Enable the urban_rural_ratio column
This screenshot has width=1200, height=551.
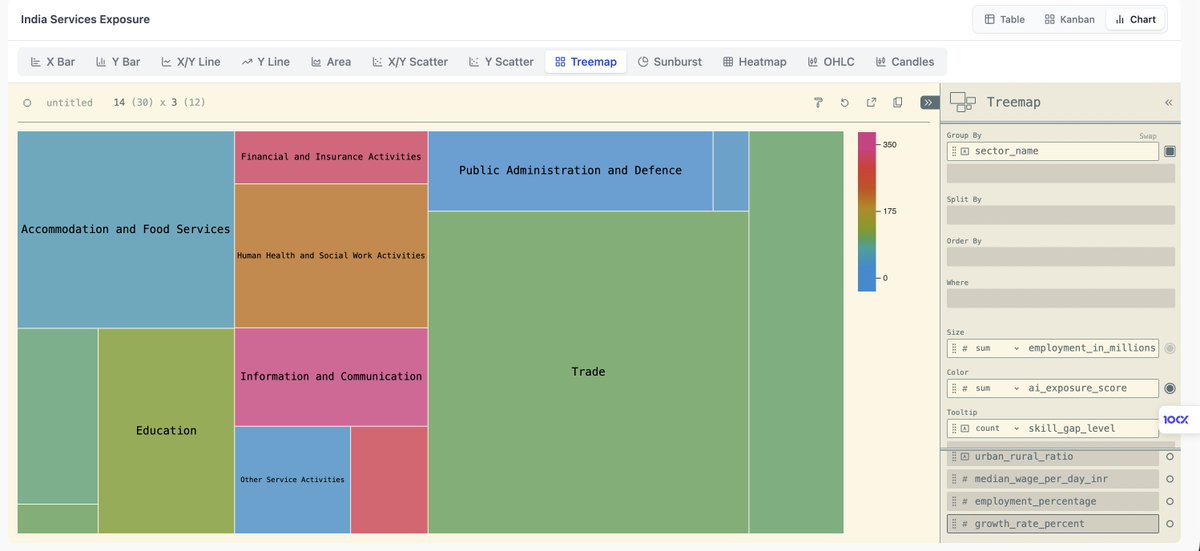pyautogui.click(x=1170, y=456)
